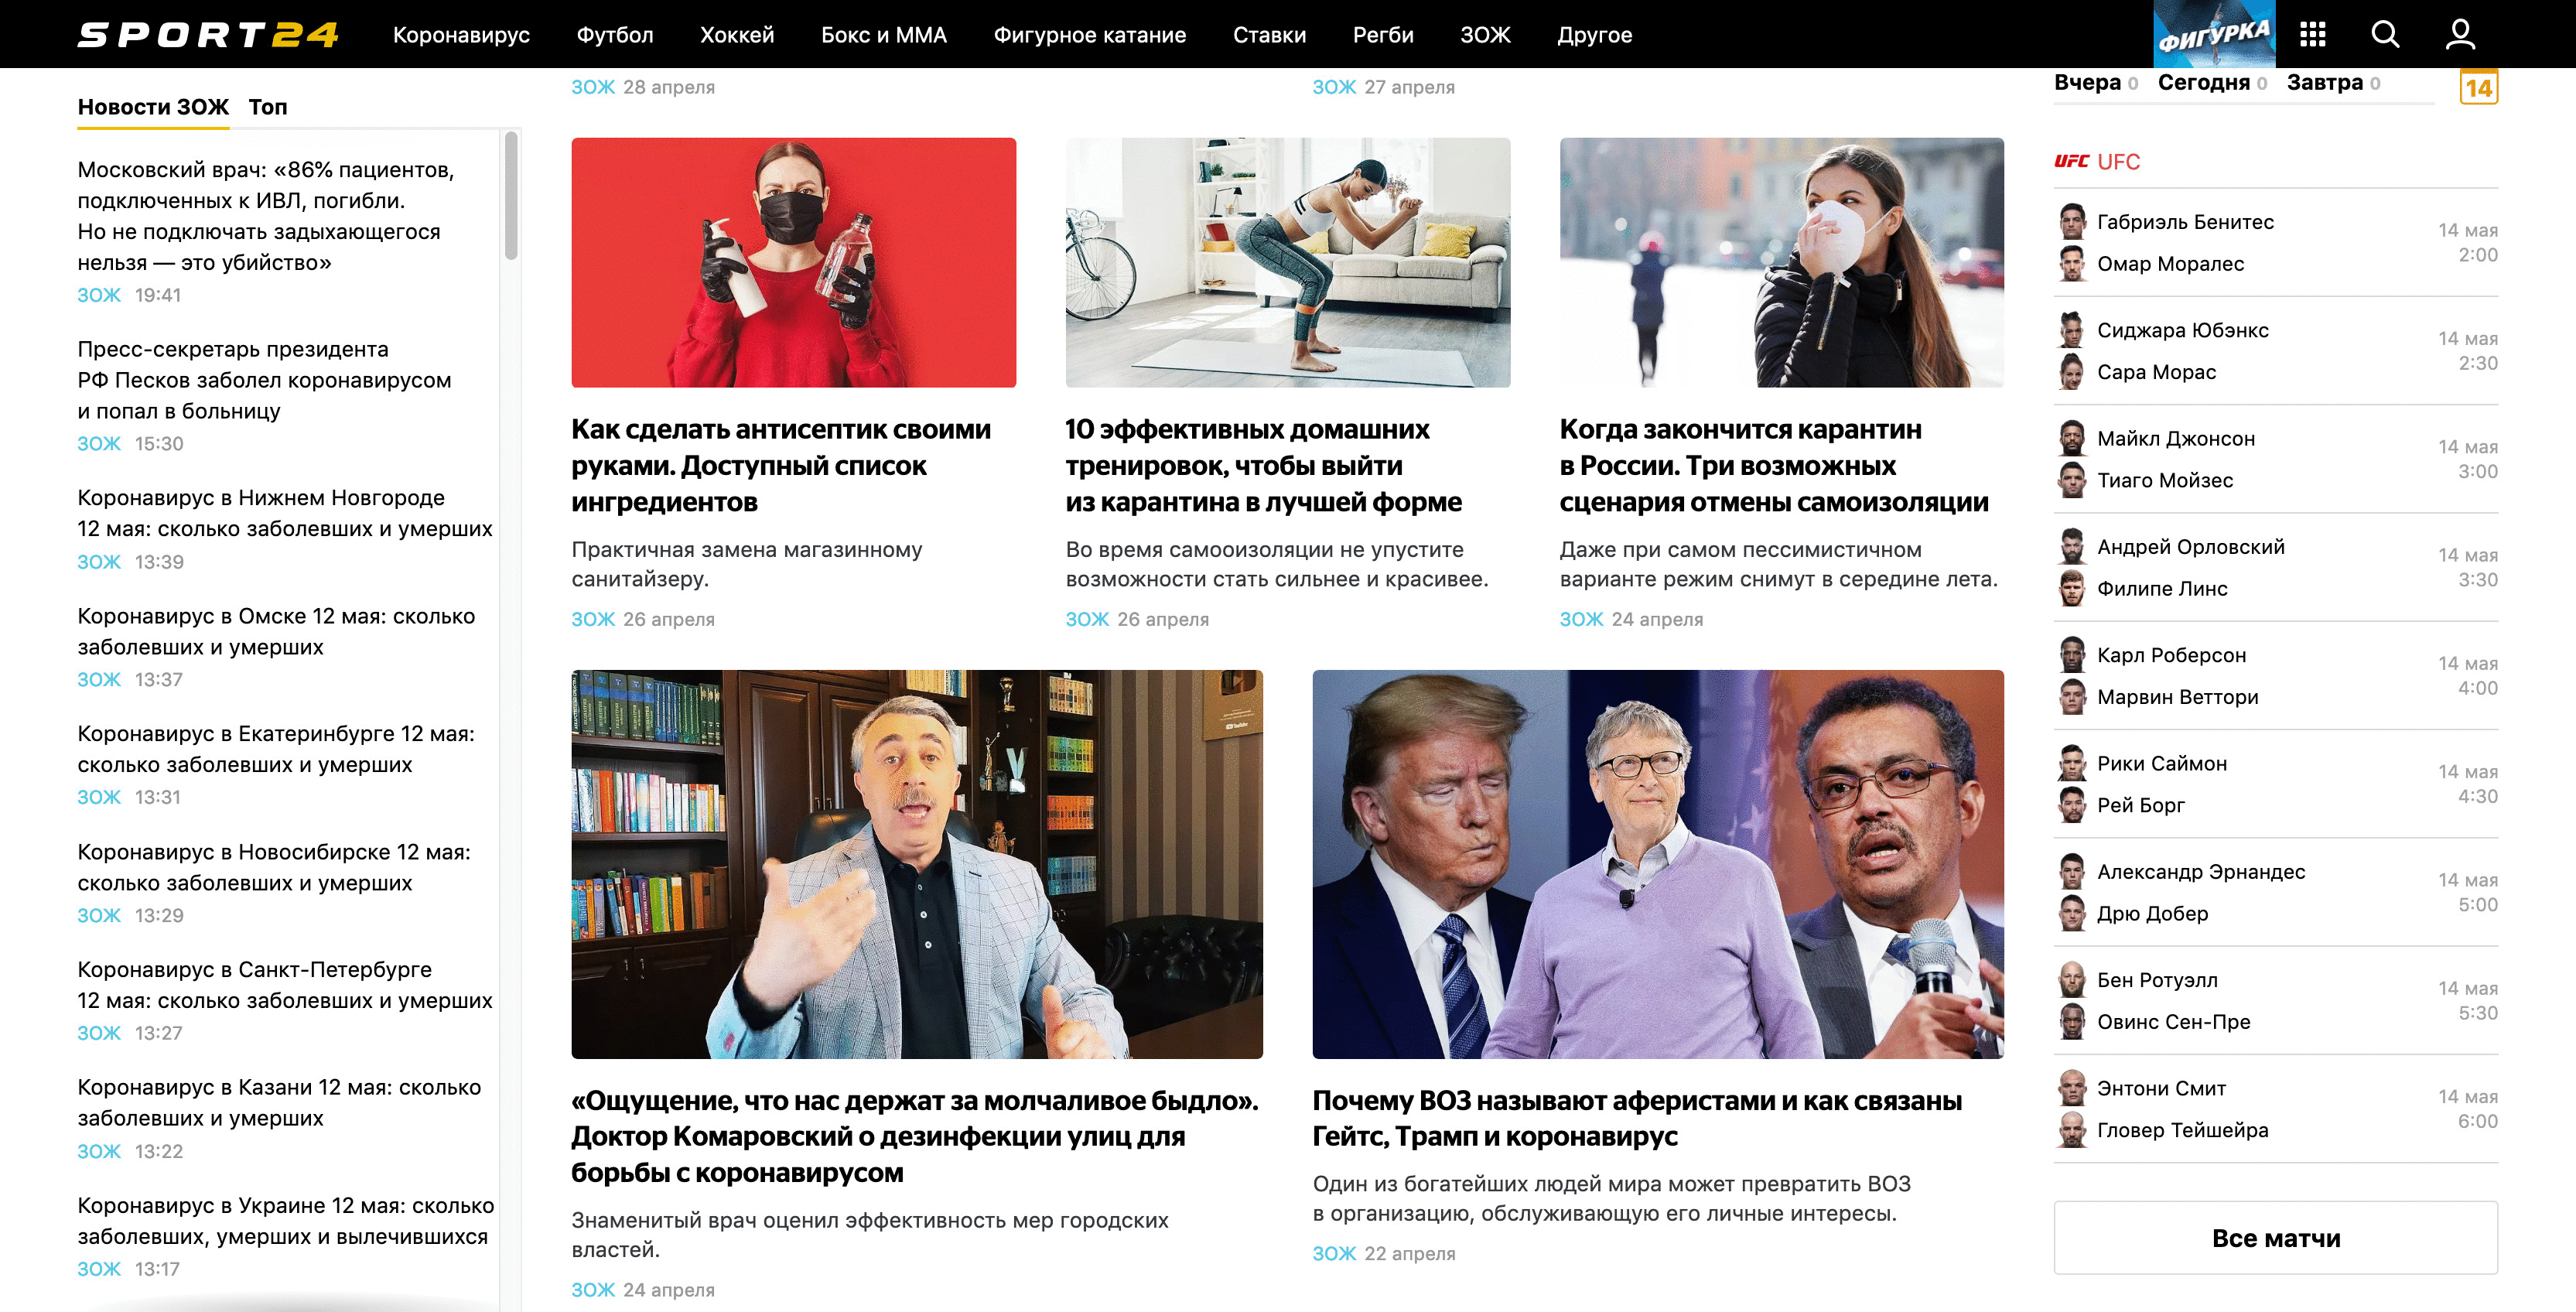Switch match list to Сегодня
This screenshot has height=1312, width=2576.
2203,83
